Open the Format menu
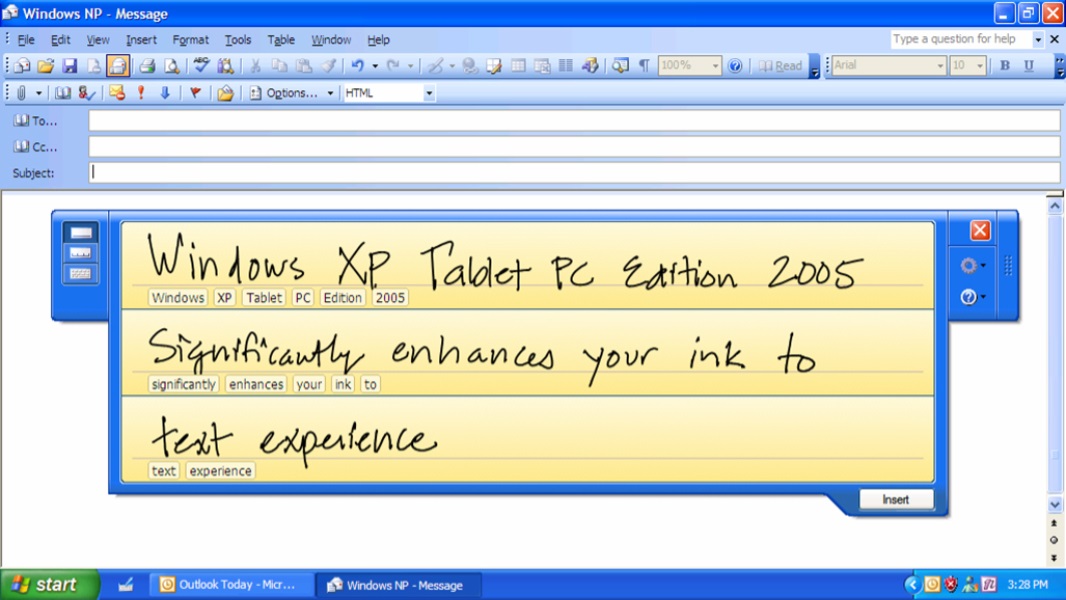This screenshot has width=1066, height=600. click(x=190, y=40)
